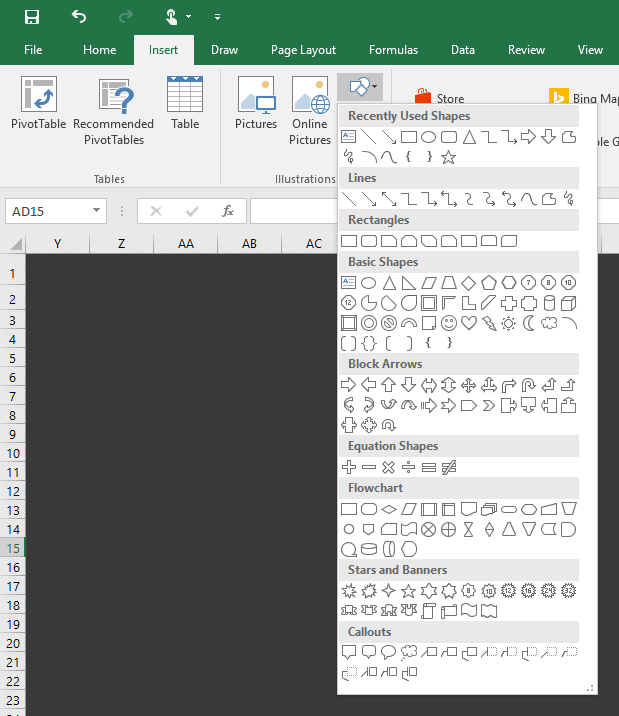The image size is (619, 716).
Task: Select the column AA header
Action: [185, 244]
